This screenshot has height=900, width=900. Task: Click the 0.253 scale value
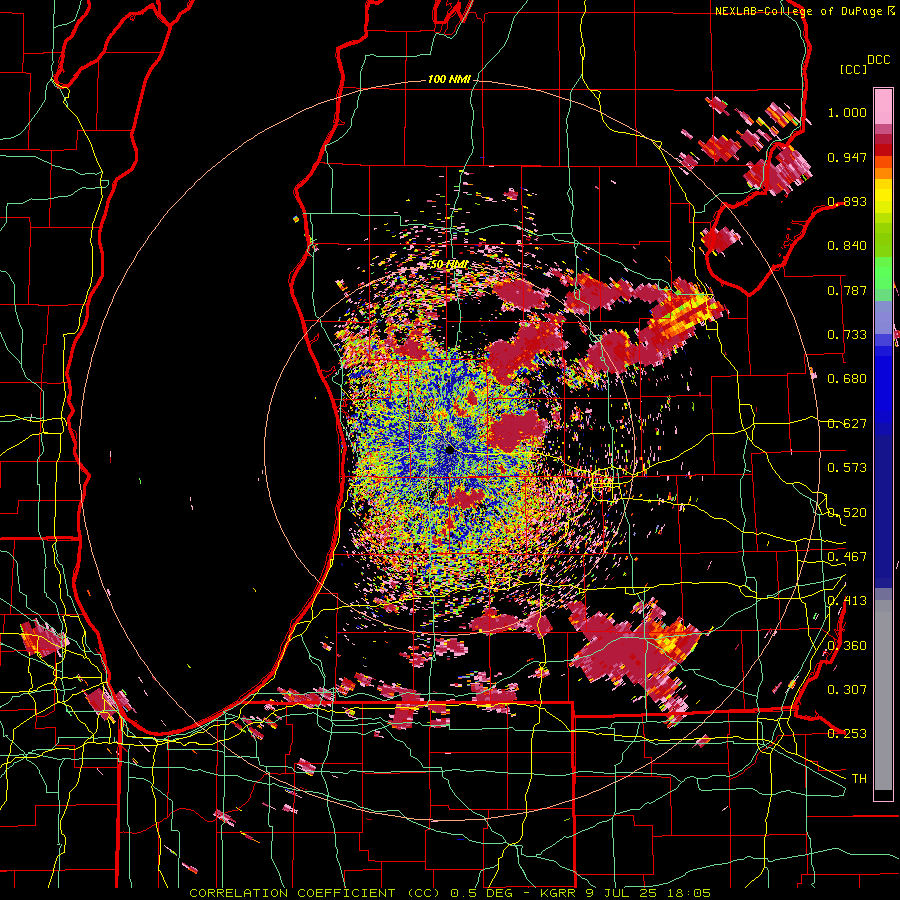click(847, 734)
